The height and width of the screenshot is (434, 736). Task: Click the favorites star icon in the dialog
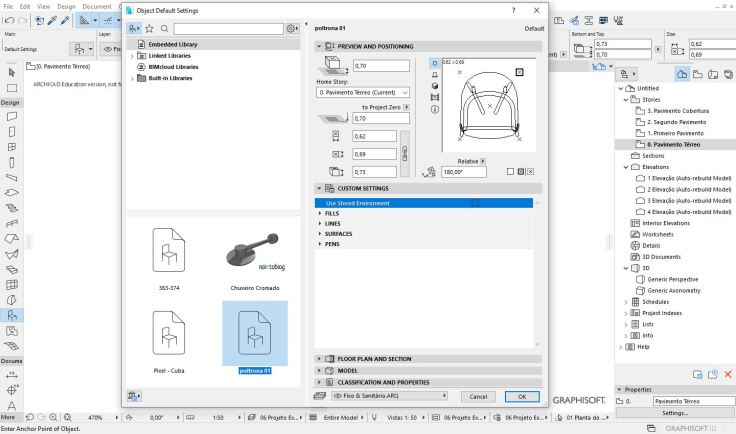click(149, 29)
